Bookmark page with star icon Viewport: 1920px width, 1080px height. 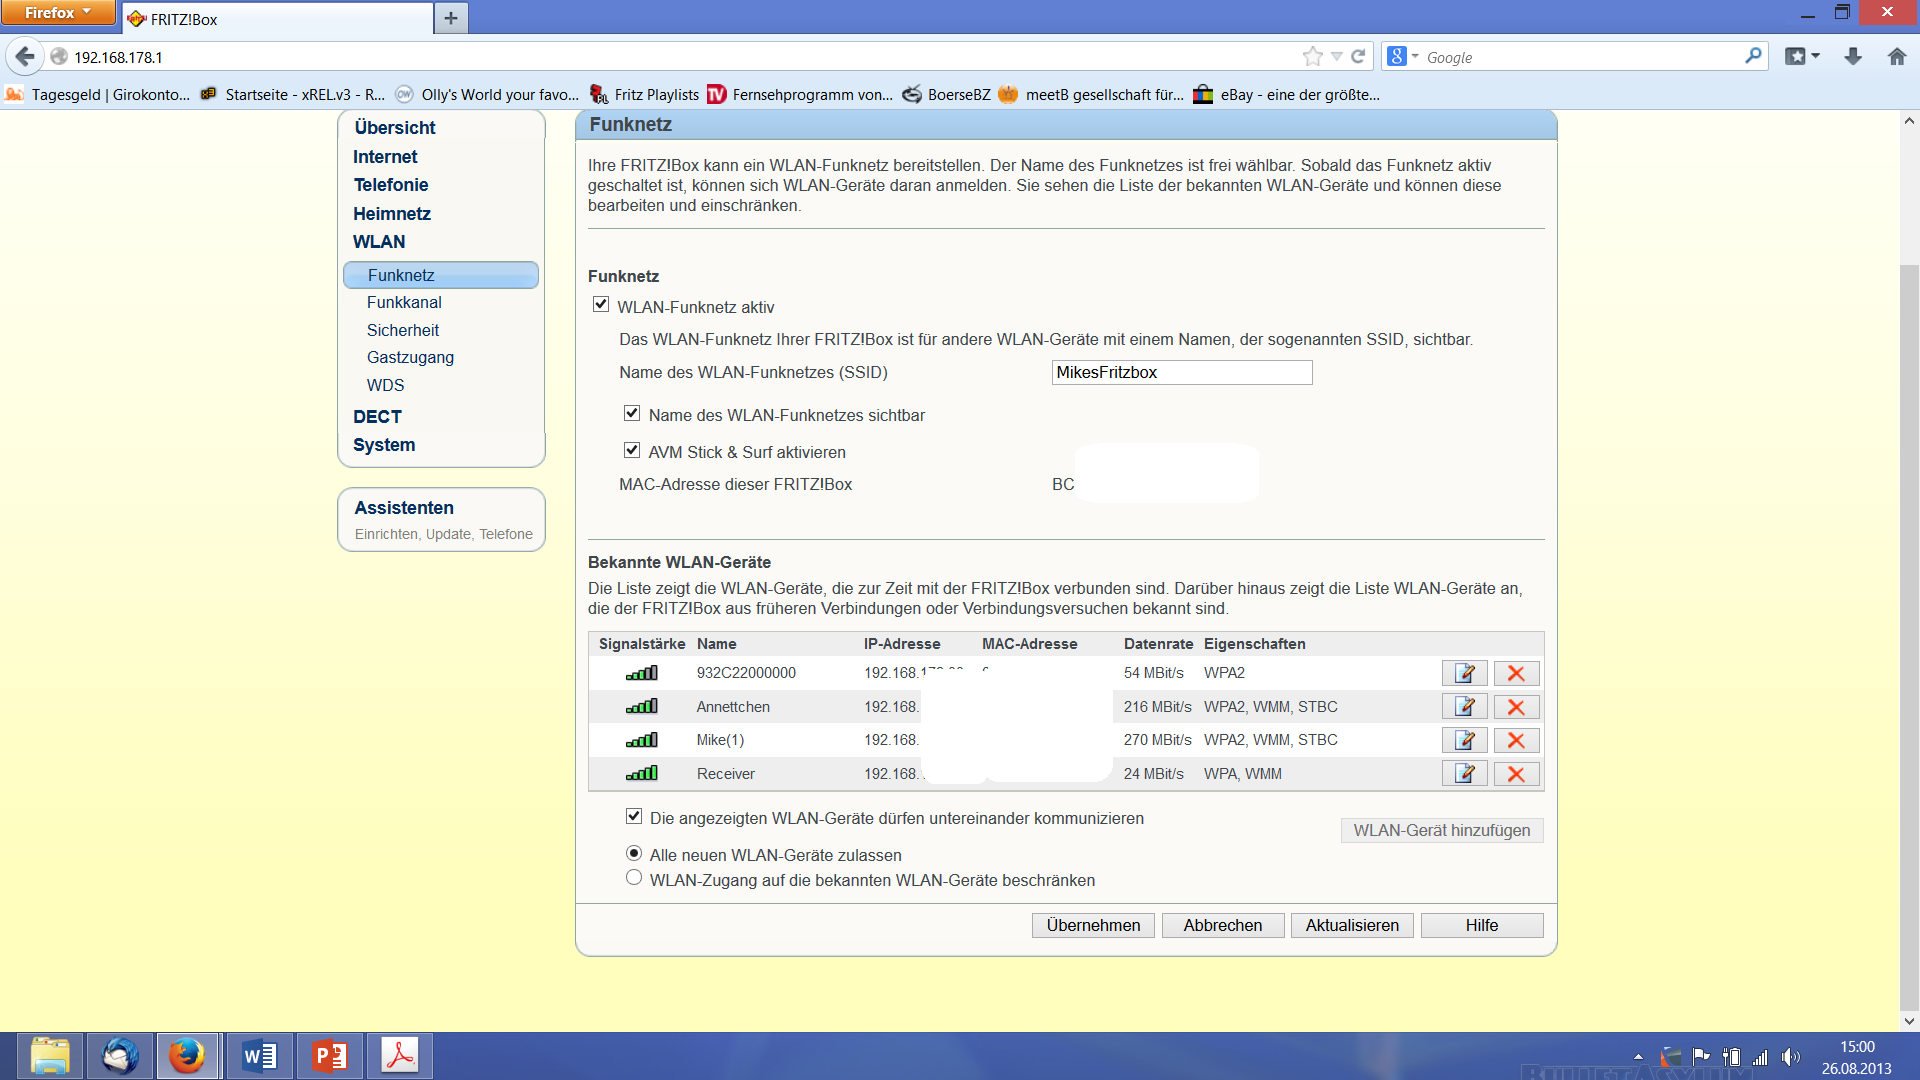(x=1312, y=57)
